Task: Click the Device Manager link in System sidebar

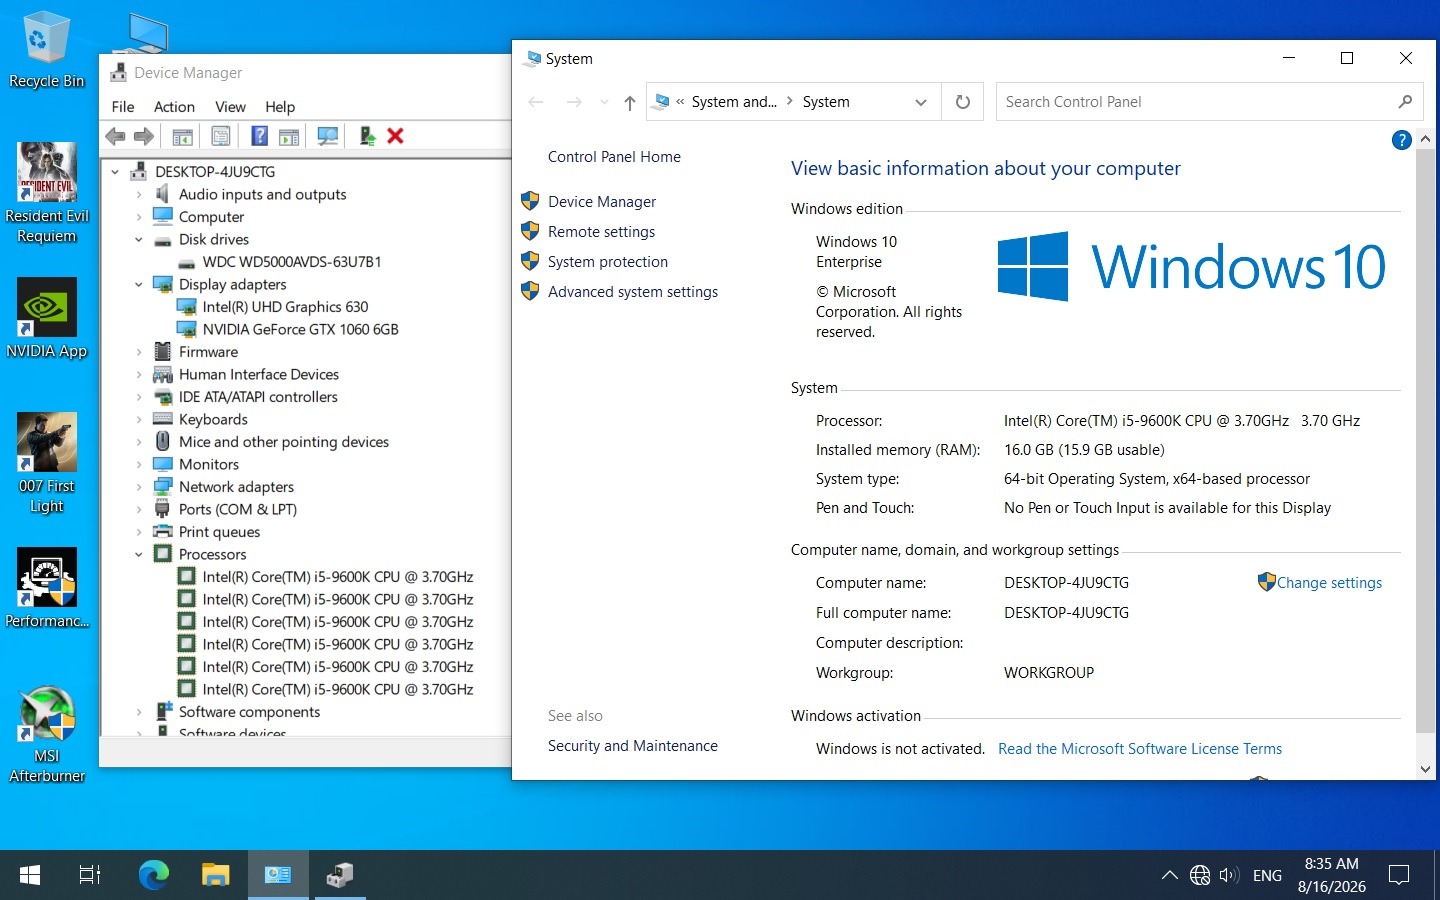Action: pyautogui.click(x=602, y=202)
